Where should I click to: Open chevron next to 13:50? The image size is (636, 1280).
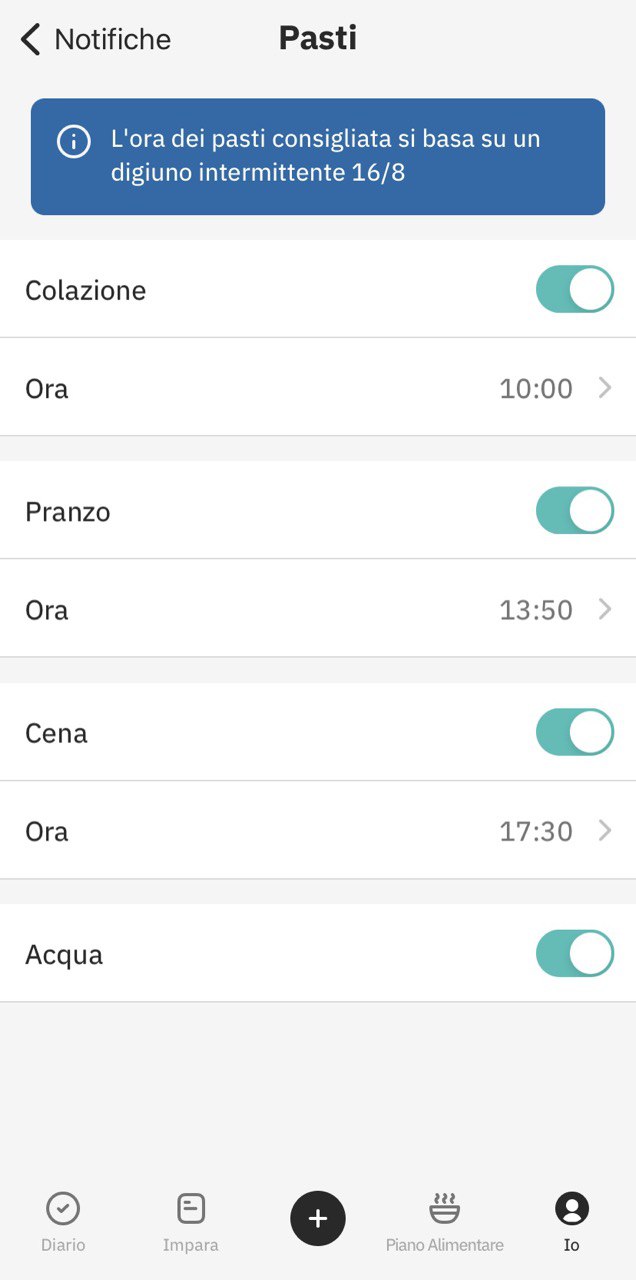pyautogui.click(x=605, y=609)
